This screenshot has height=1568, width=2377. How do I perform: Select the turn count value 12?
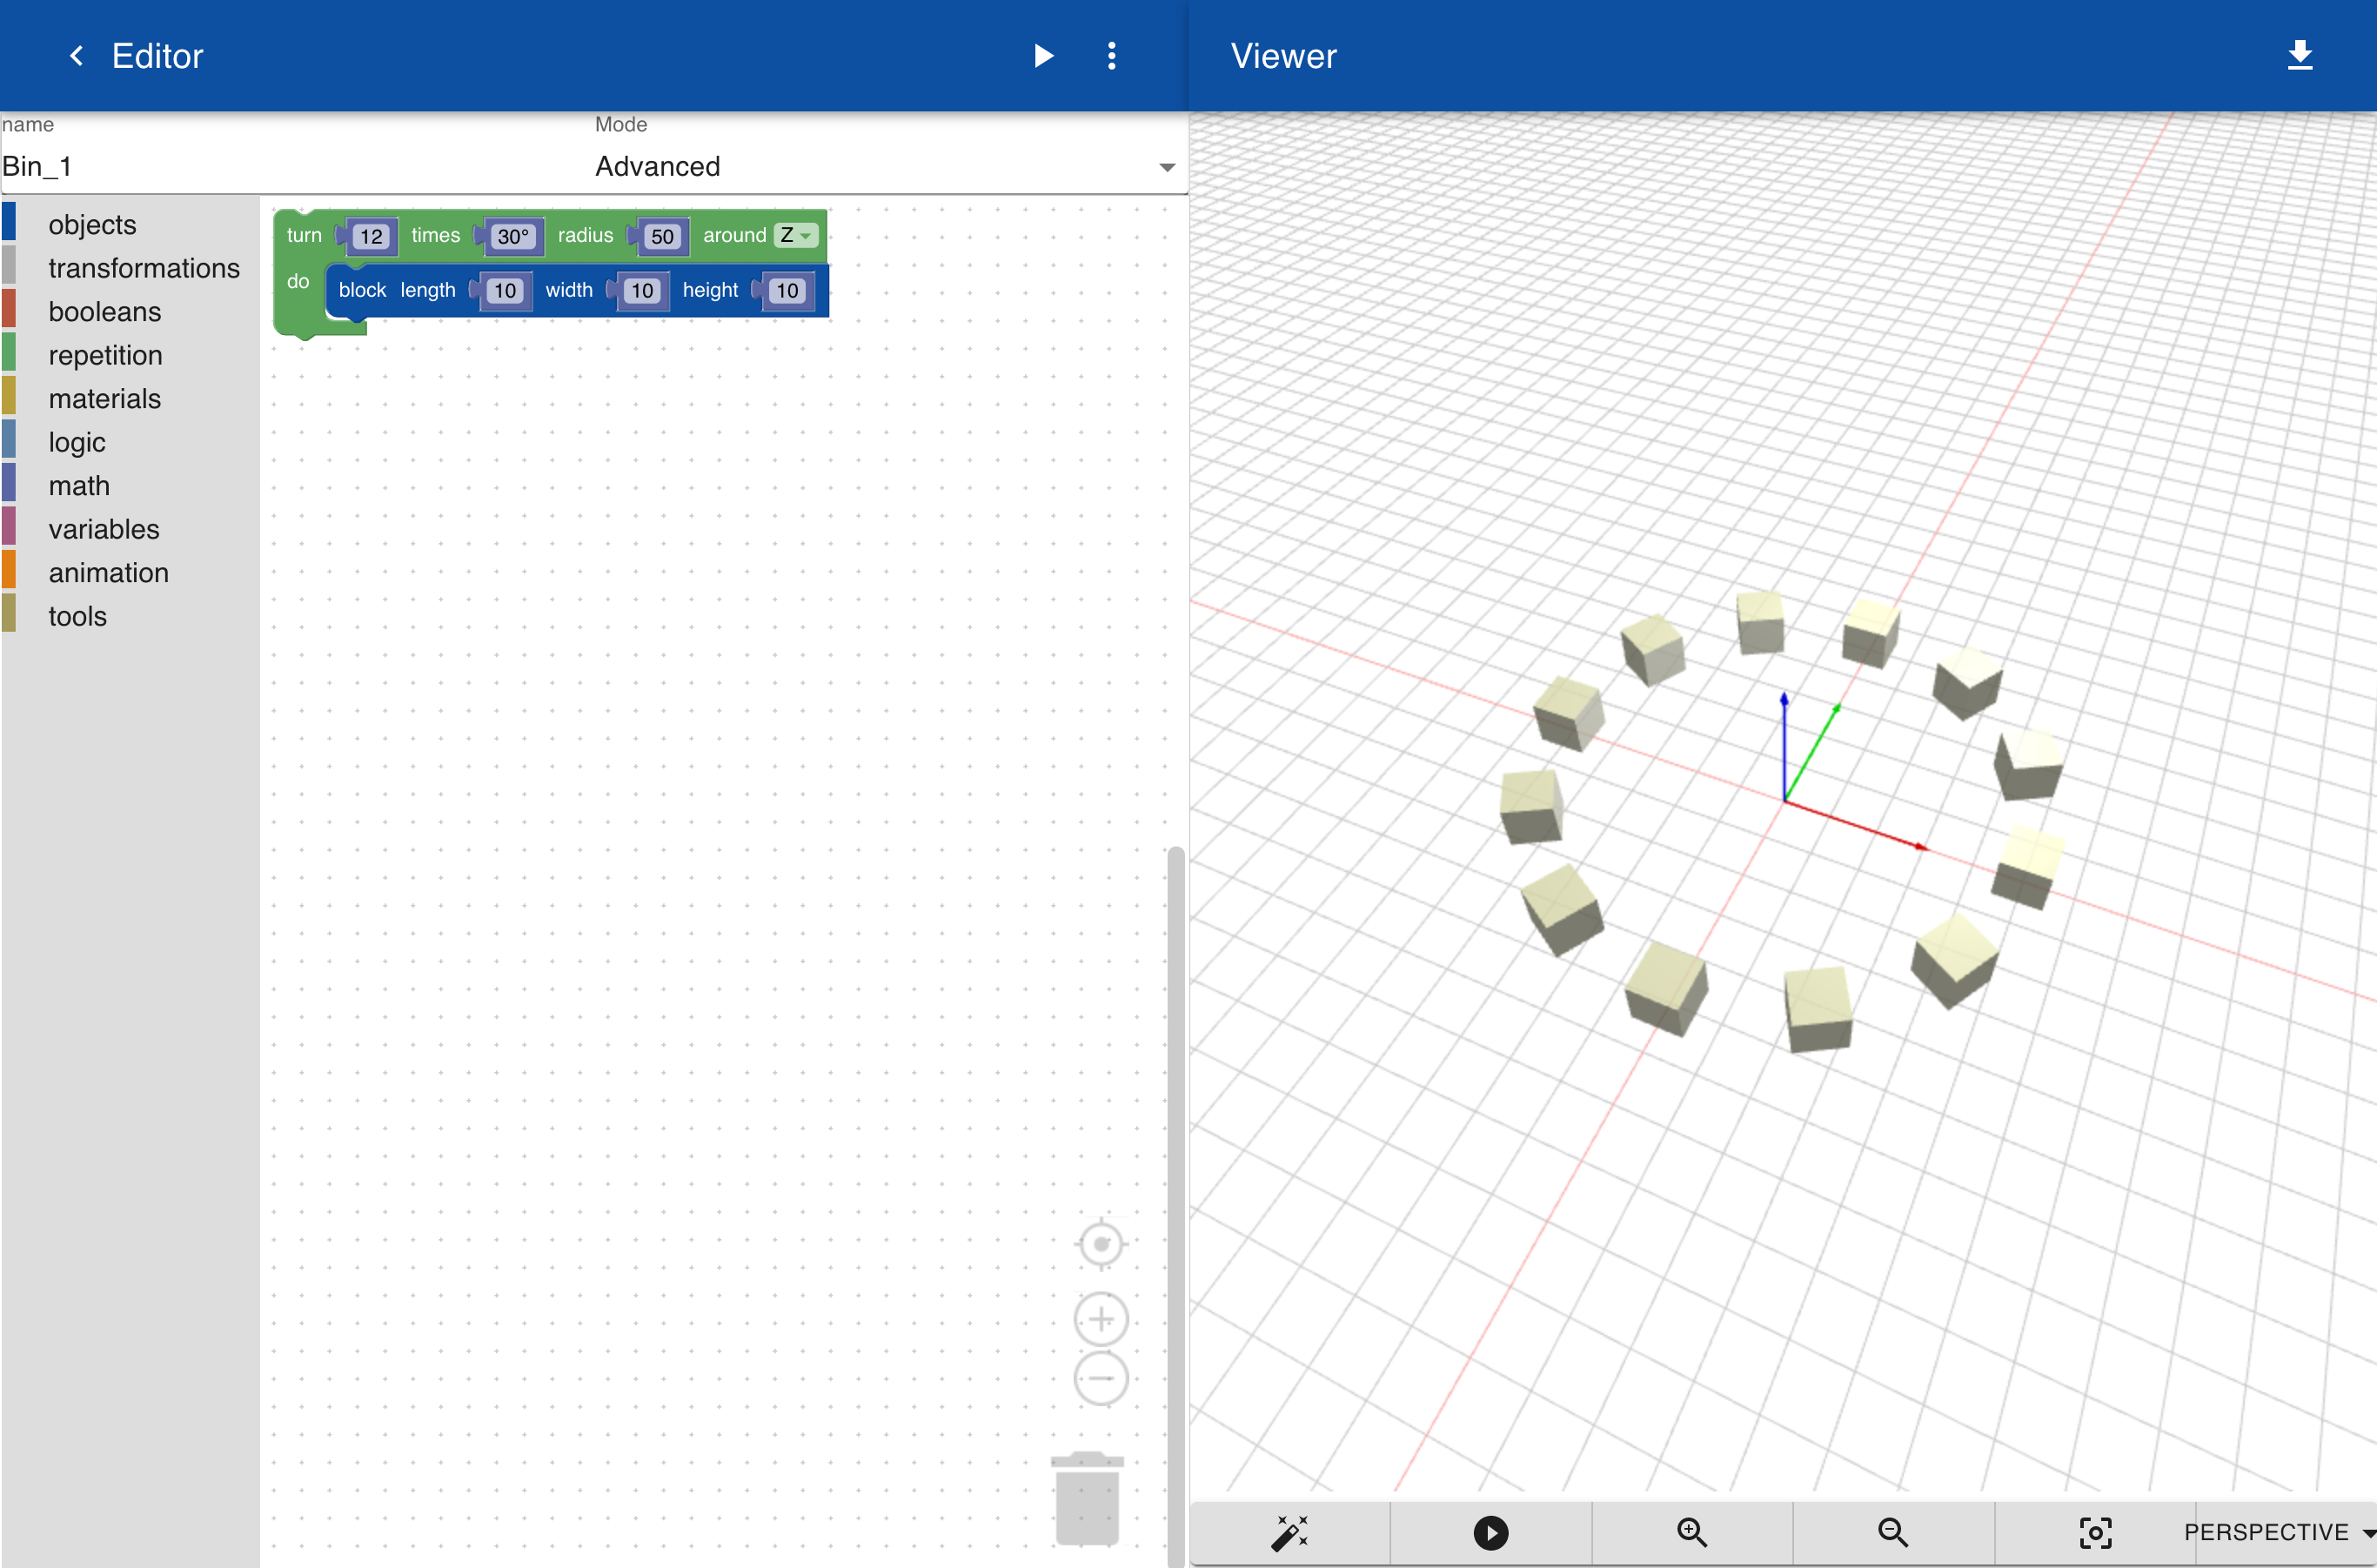click(371, 236)
